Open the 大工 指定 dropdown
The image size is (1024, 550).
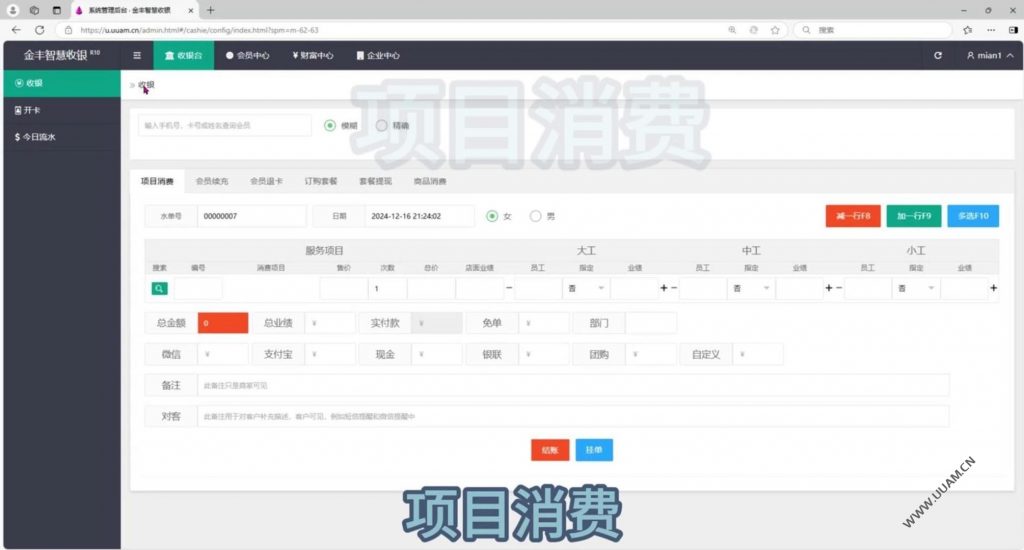point(586,289)
